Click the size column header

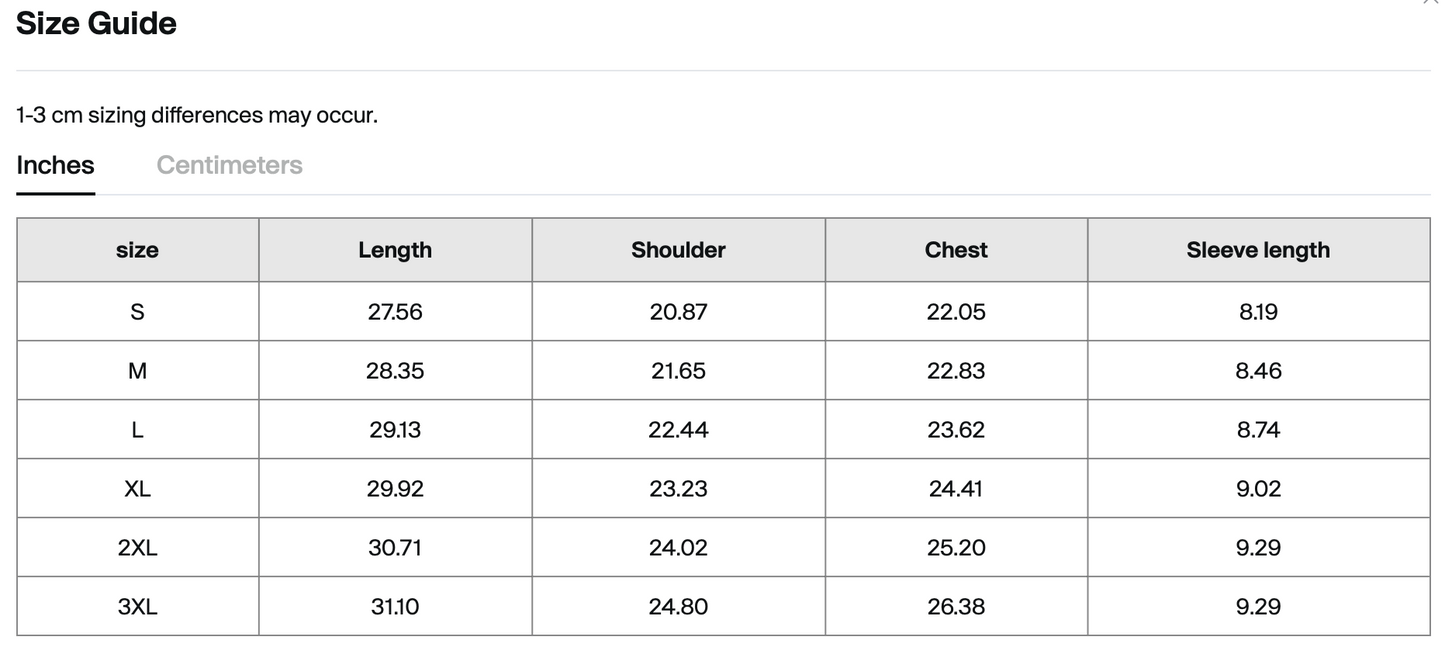click(x=137, y=250)
